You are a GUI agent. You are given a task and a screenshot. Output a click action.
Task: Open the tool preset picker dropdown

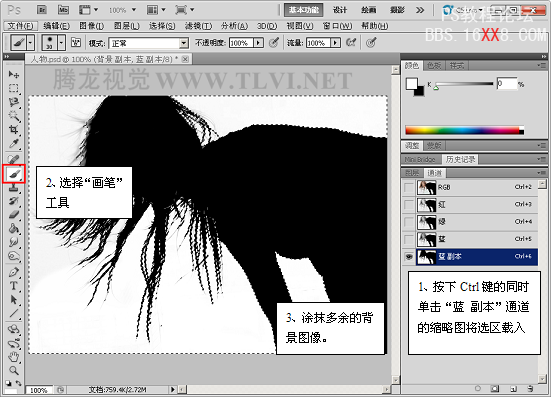(x=31, y=43)
